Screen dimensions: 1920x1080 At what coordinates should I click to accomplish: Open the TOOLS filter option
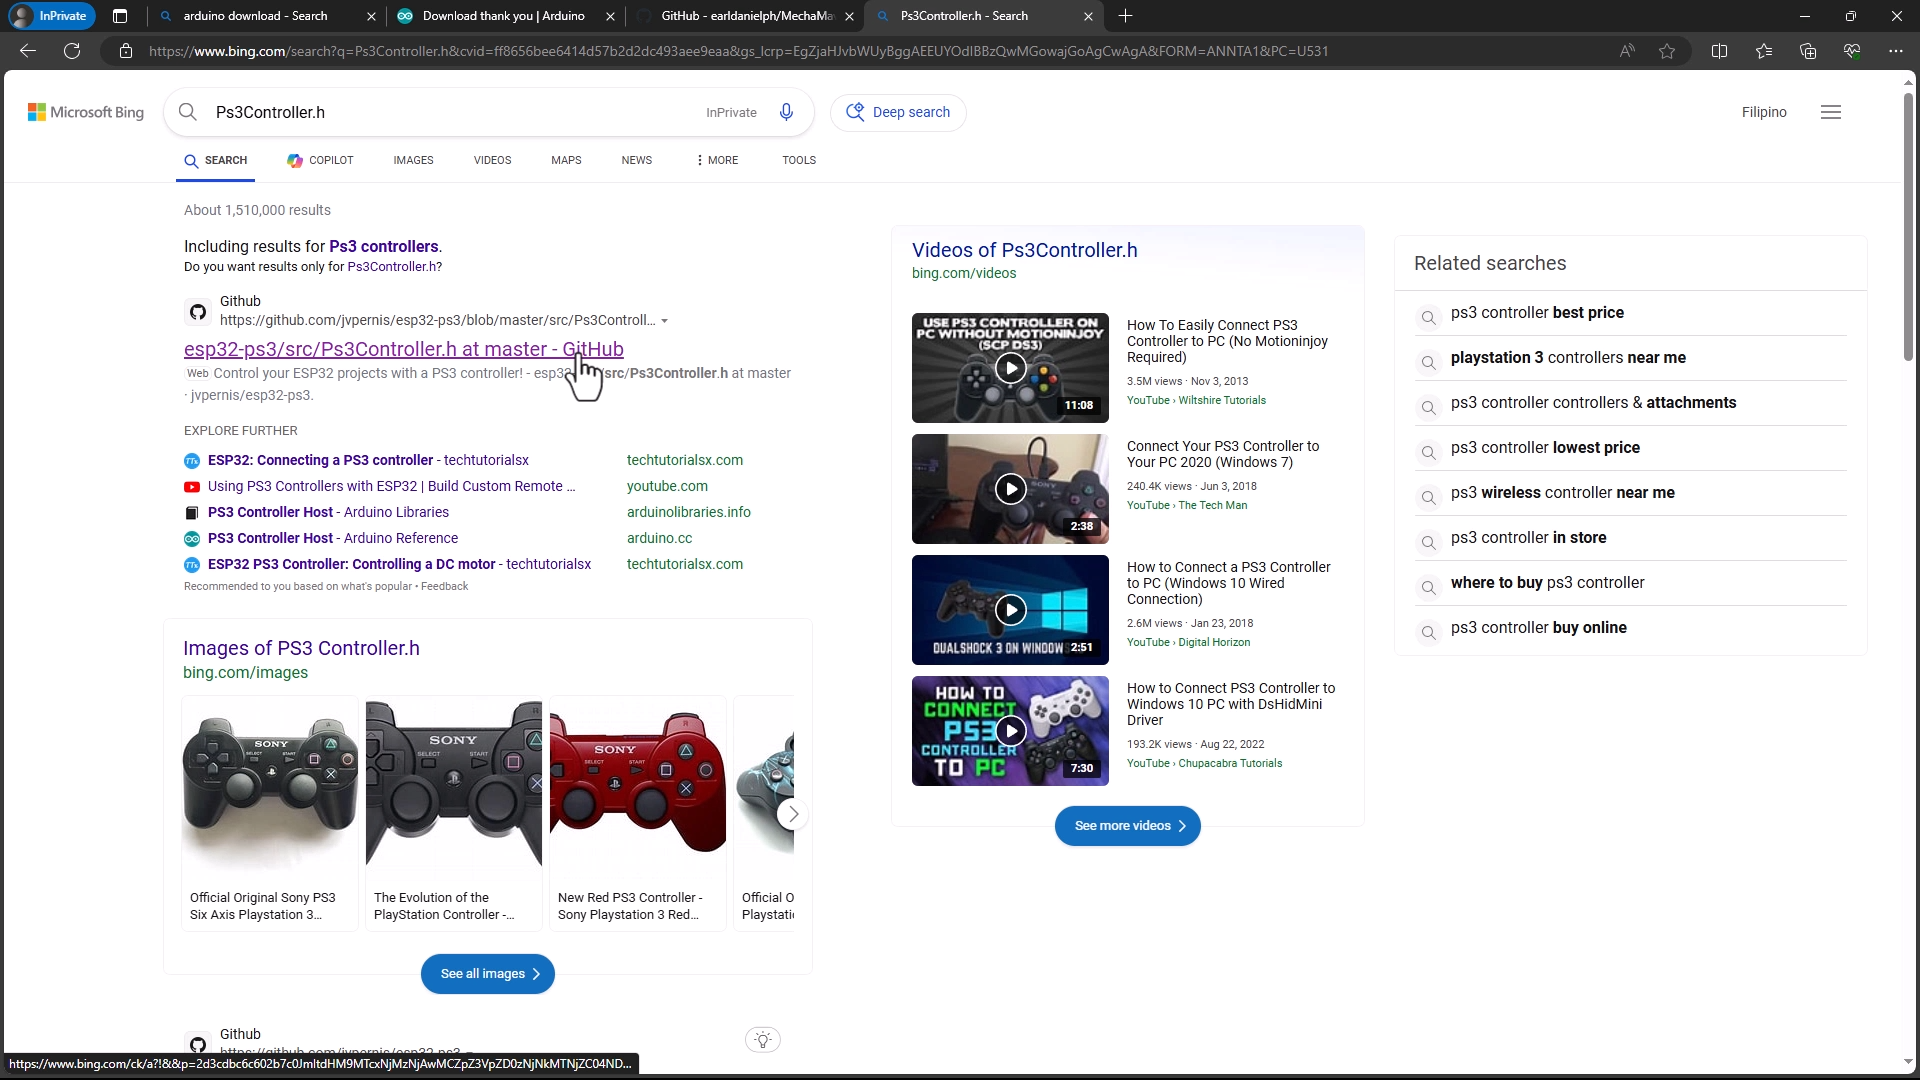(799, 160)
